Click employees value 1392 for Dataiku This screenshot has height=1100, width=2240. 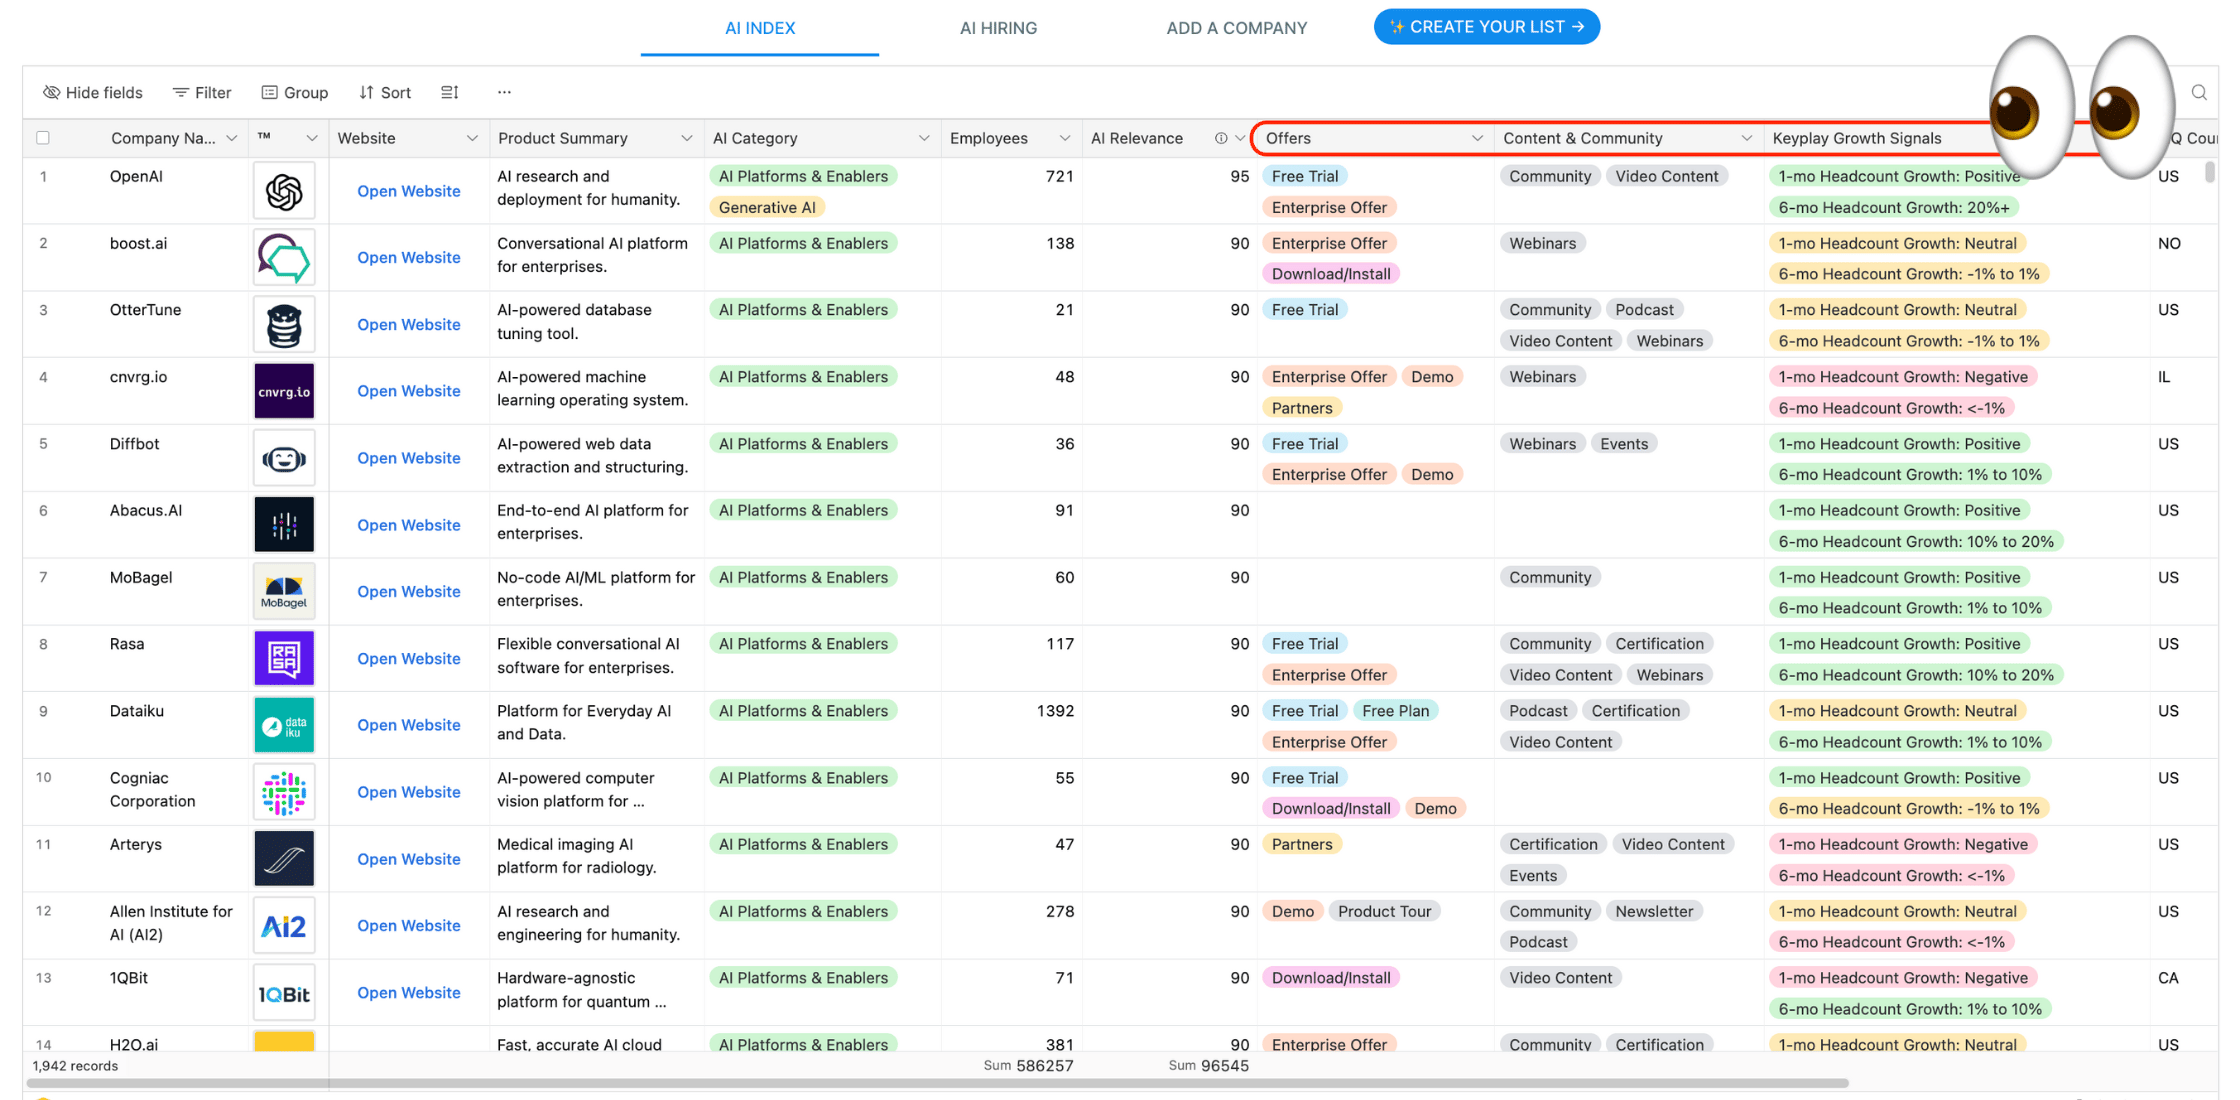click(1055, 711)
